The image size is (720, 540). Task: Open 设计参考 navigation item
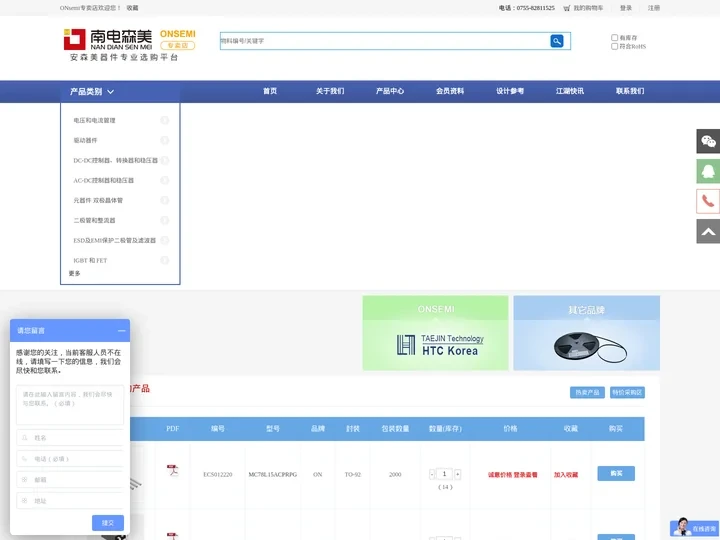coord(510,91)
